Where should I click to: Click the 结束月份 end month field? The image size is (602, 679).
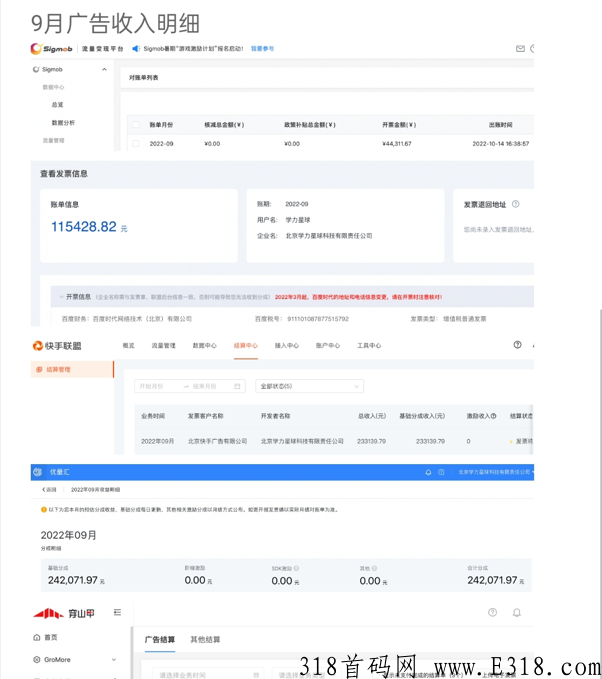pyautogui.click(x=204, y=386)
